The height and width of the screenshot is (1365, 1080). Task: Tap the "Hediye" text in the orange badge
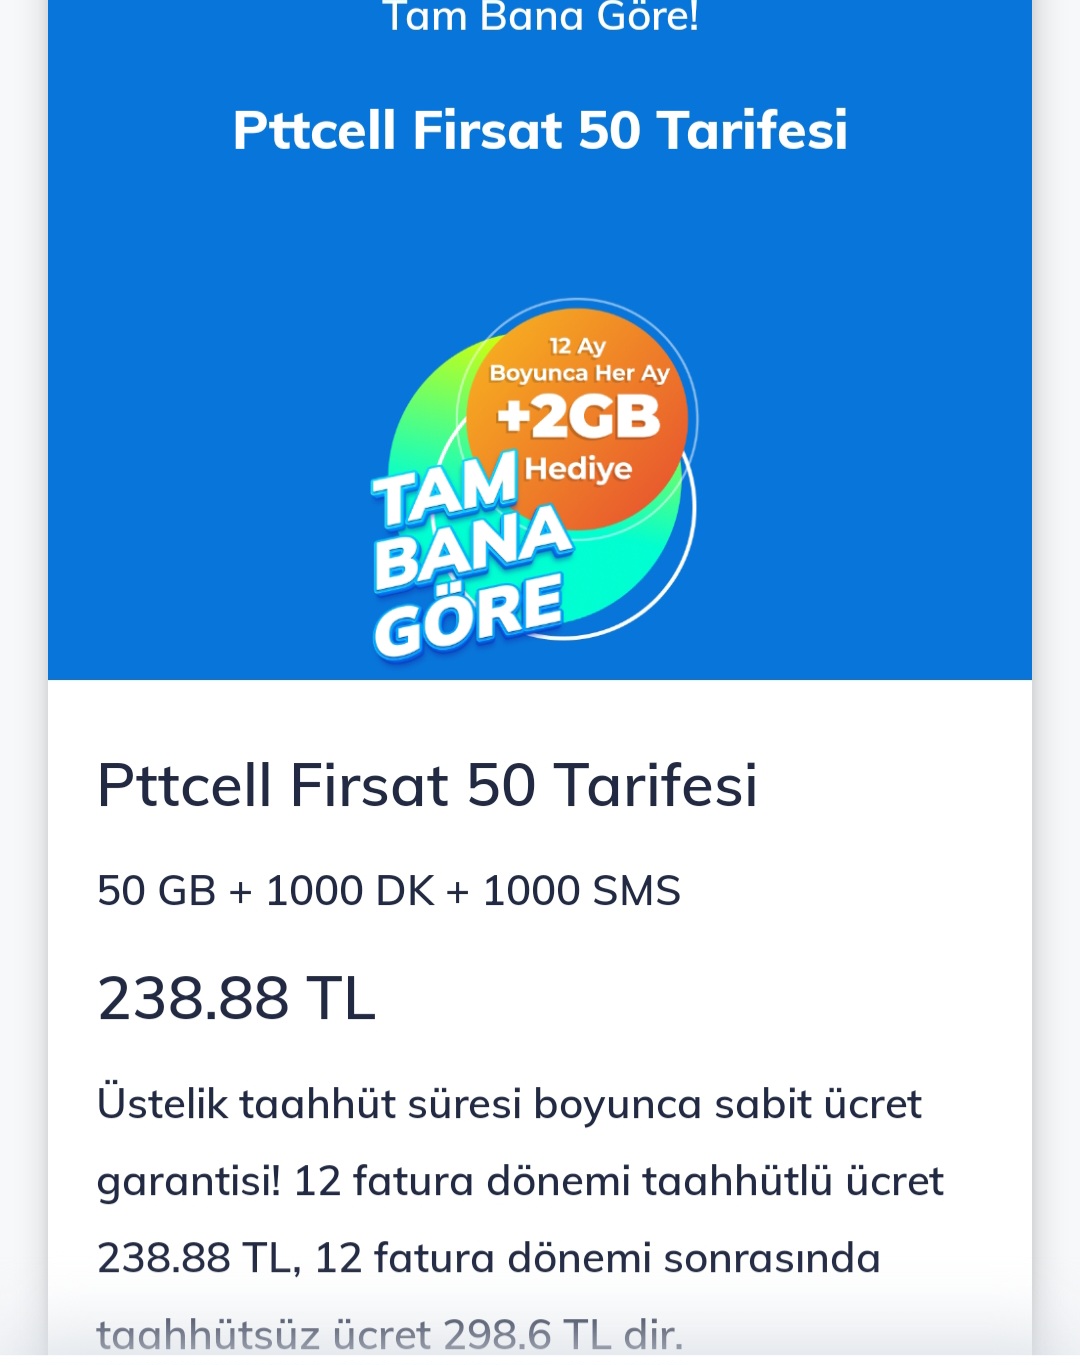pyautogui.click(x=578, y=468)
